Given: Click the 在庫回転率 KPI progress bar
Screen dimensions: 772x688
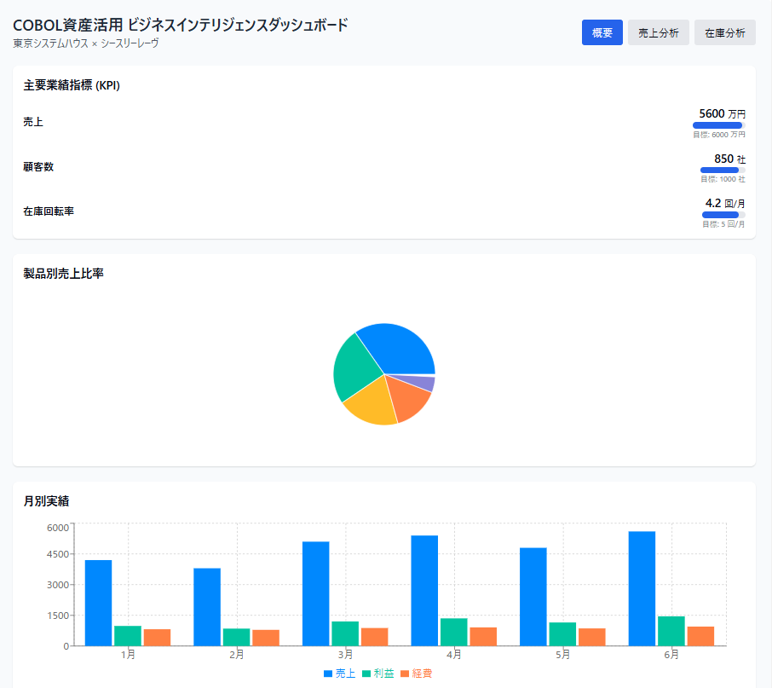Looking at the screenshot, I should point(722,215).
